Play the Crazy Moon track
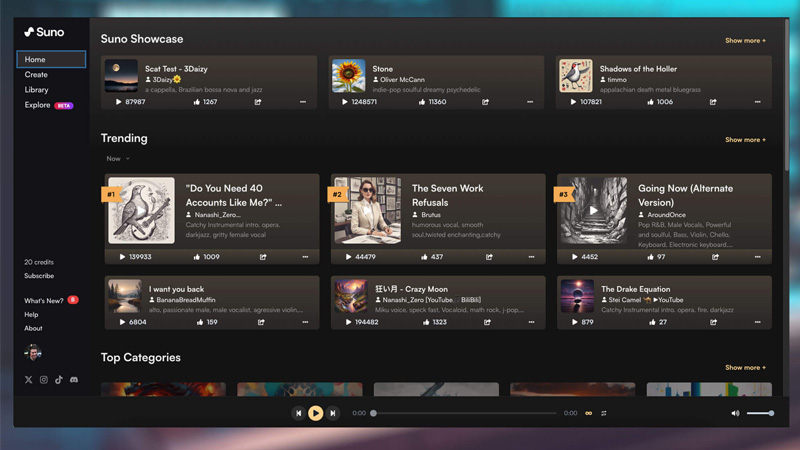Image resolution: width=800 pixels, height=450 pixels. click(x=348, y=322)
